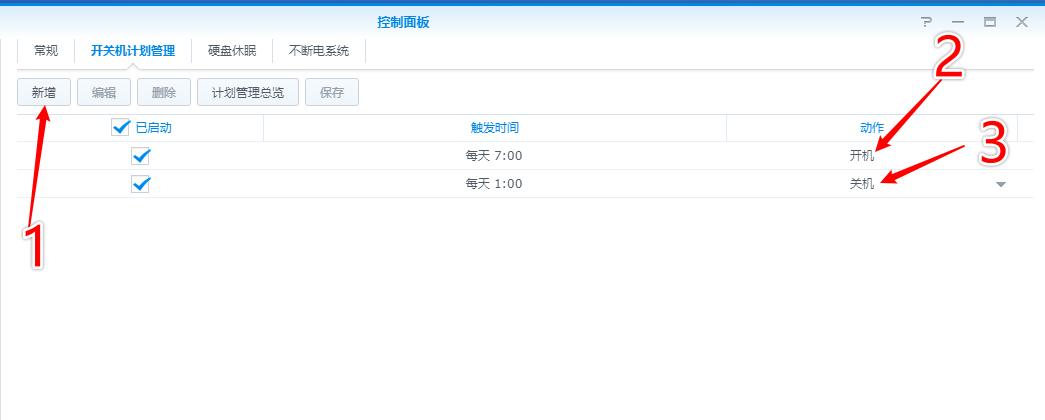Click the 动作 column header
The height and width of the screenshot is (420, 1045).
[x=872, y=128]
